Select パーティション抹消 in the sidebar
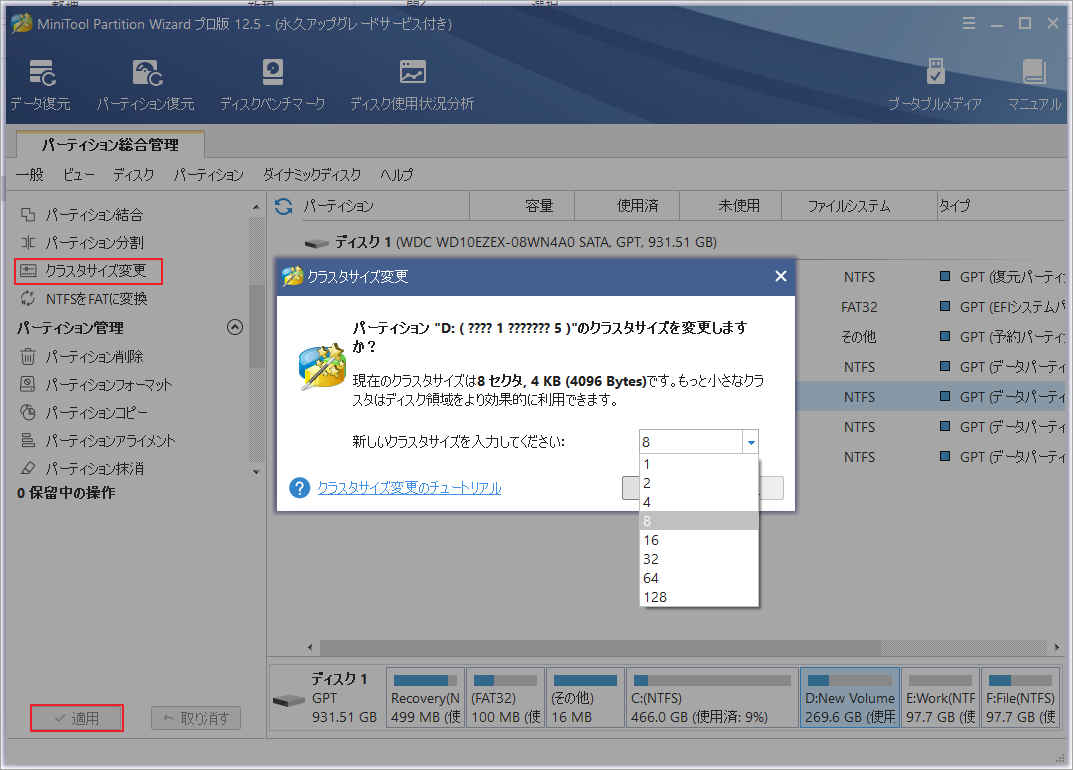1073x770 pixels. coord(82,469)
